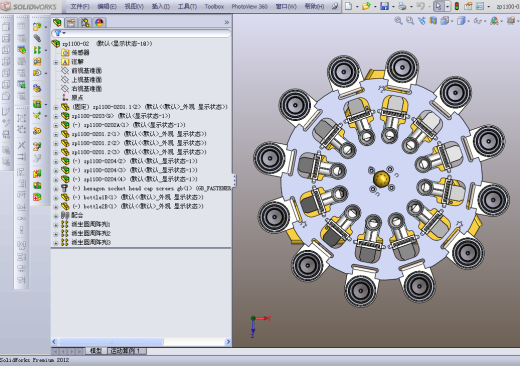
Task: Expand the (-) zp1100-0202A<1> component
Action: 56,125
